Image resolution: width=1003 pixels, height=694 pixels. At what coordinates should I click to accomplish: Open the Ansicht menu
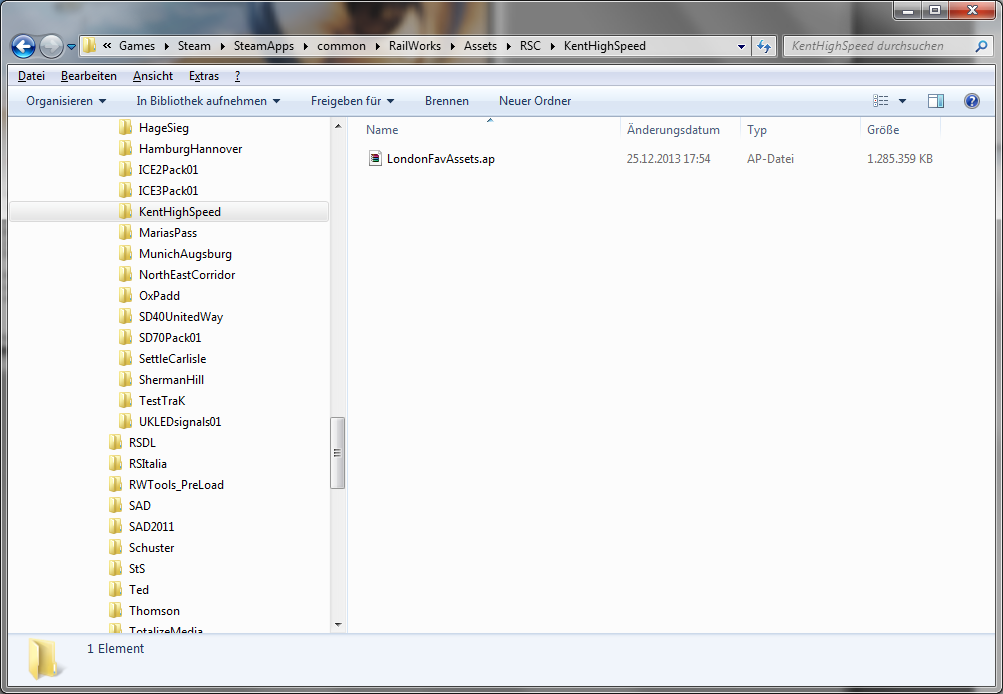click(153, 75)
